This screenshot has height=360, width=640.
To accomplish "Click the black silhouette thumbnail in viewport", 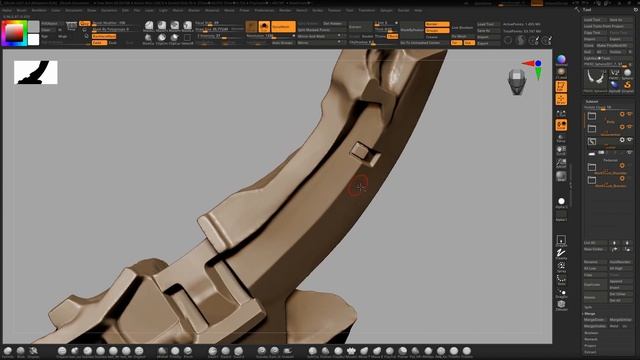I will point(36,72).
